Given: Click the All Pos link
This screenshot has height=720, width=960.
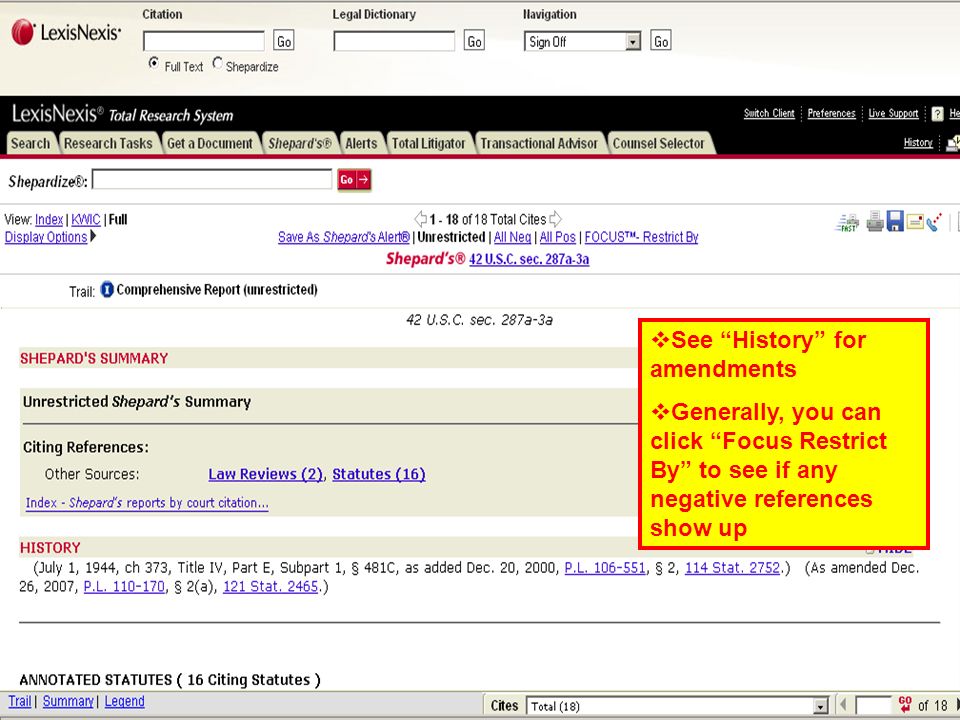Looking at the screenshot, I should pyautogui.click(x=558, y=237).
